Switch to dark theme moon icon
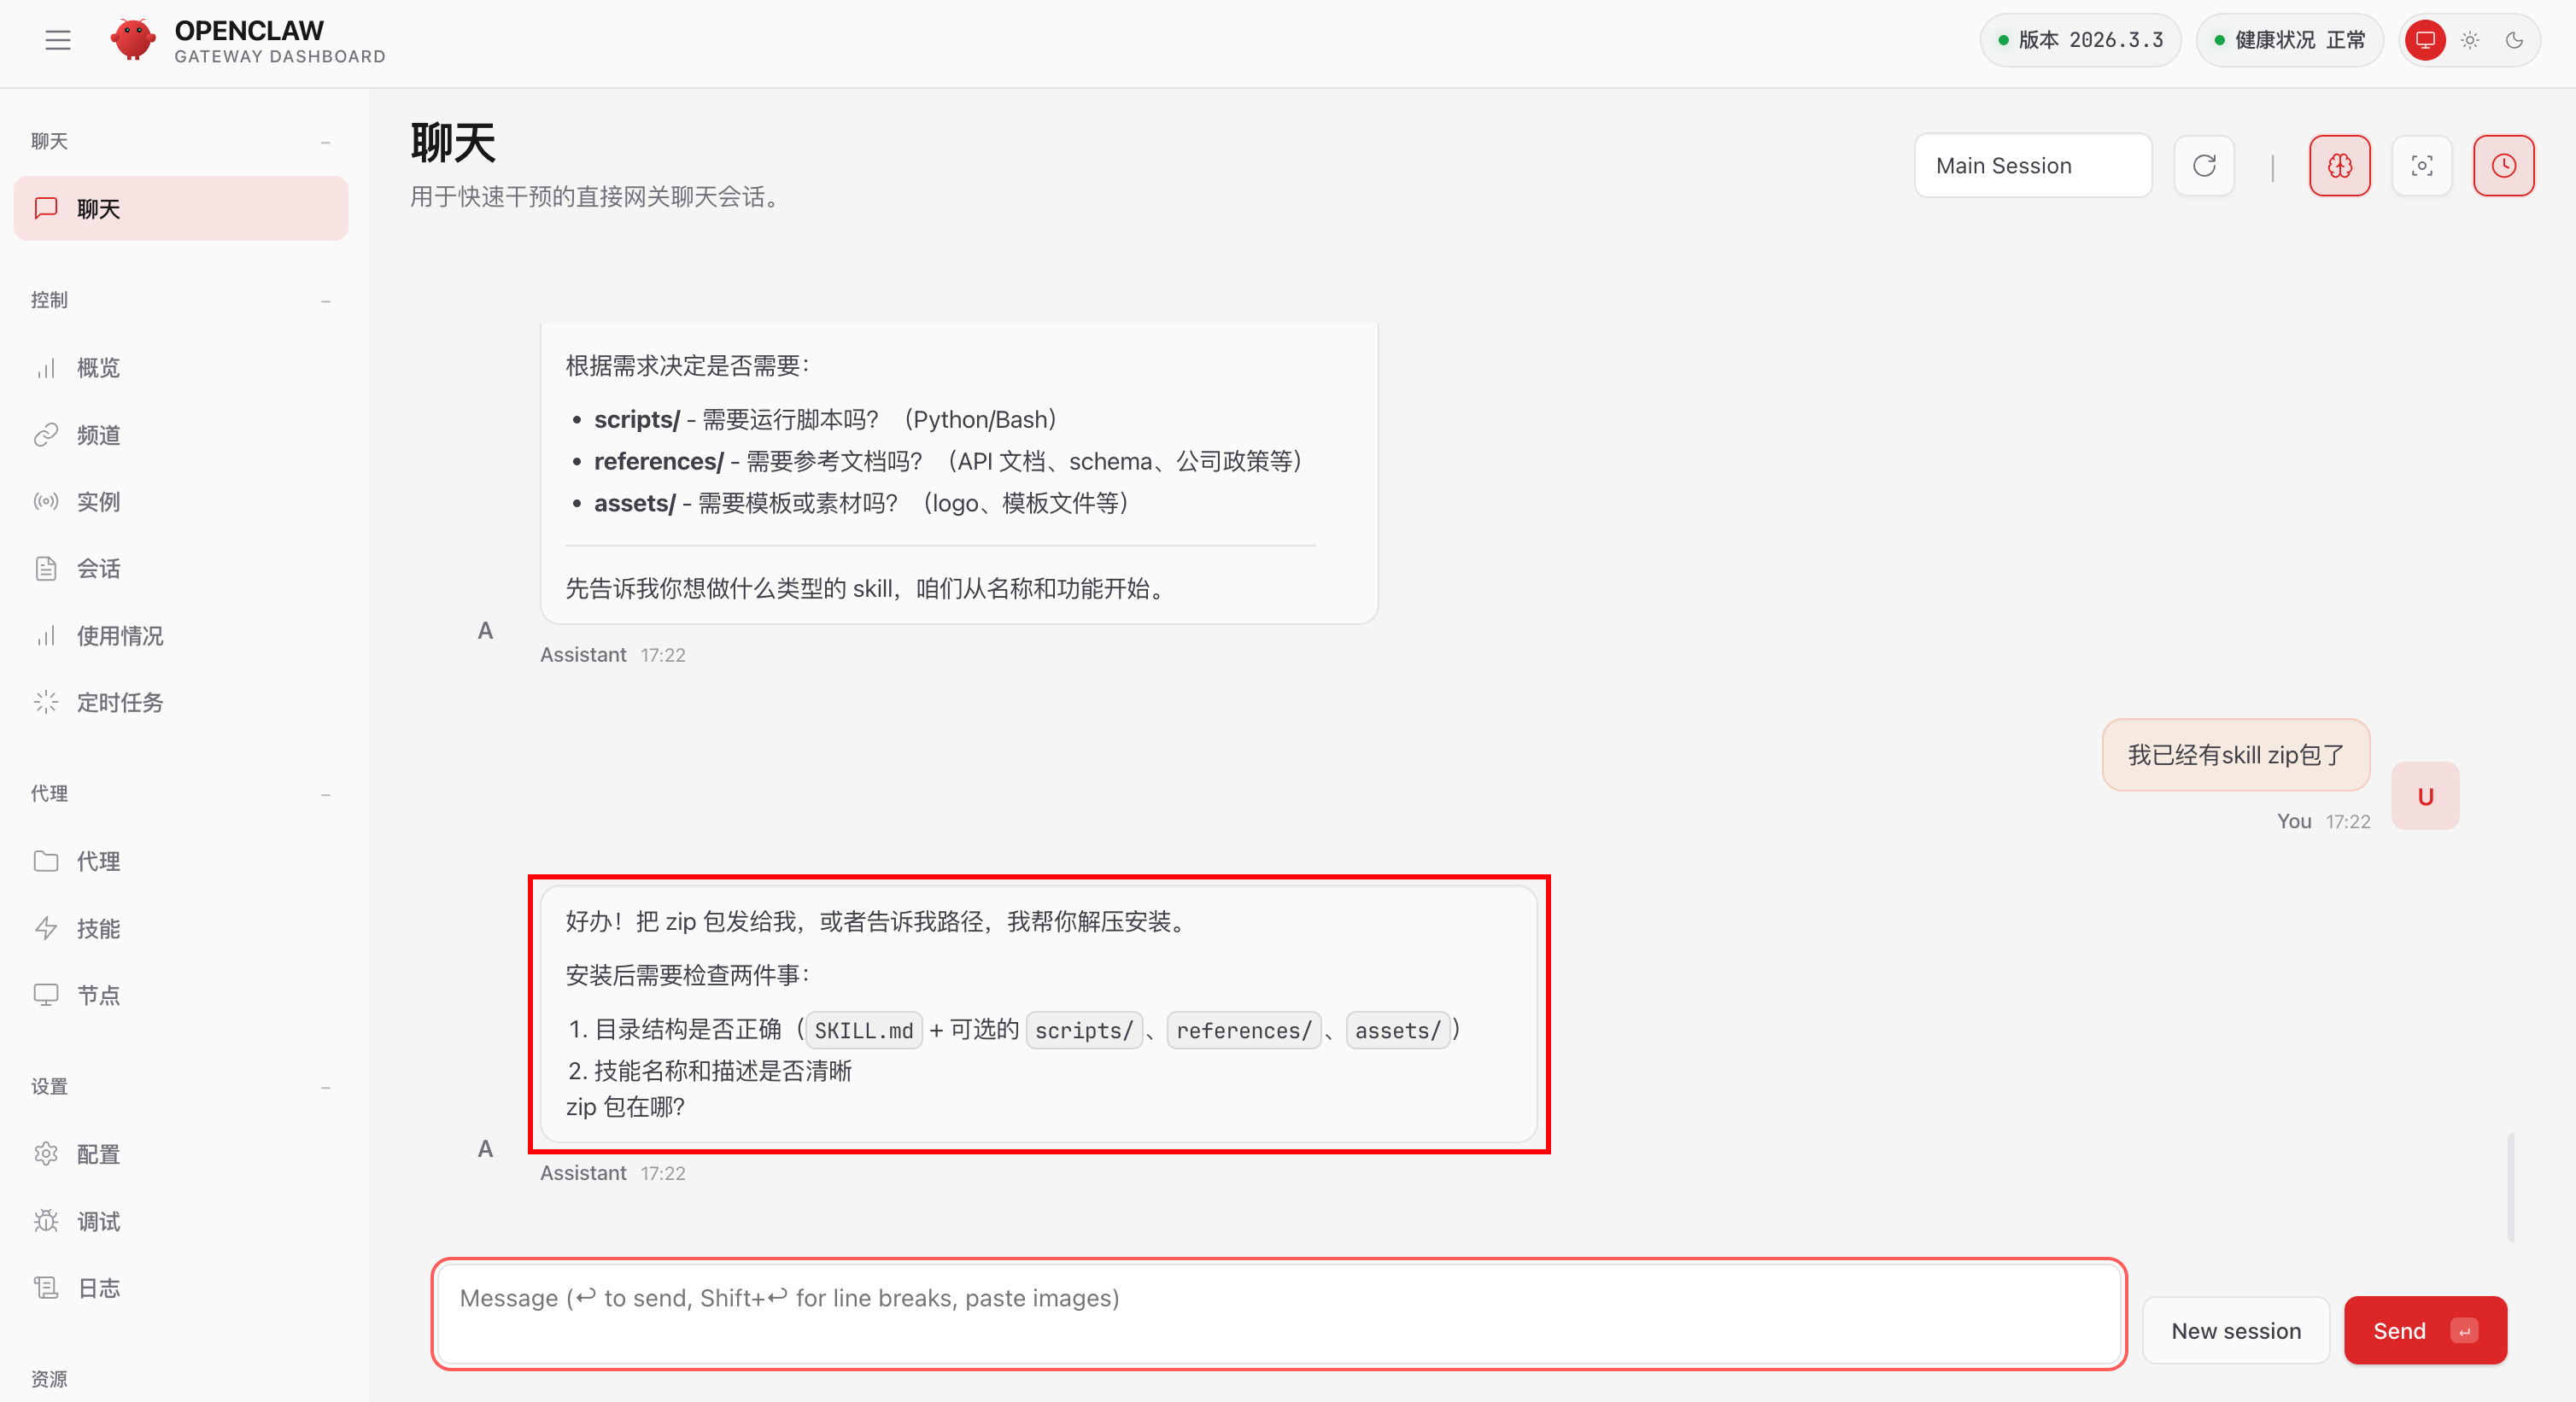 pyautogui.click(x=2514, y=40)
